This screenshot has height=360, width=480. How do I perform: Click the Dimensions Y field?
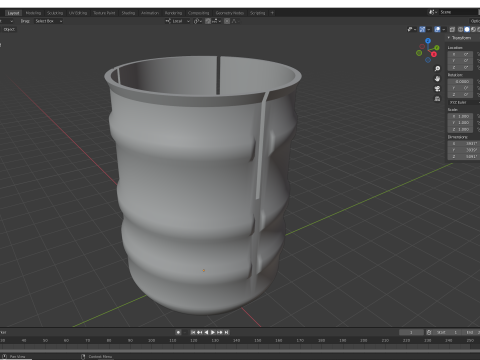pos(463,150)
